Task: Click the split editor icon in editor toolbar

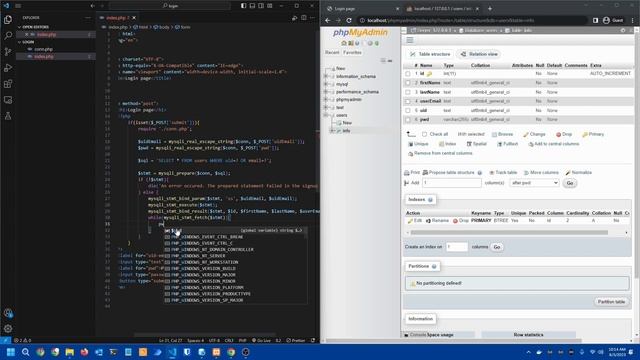Action: [x=304, y=18]
